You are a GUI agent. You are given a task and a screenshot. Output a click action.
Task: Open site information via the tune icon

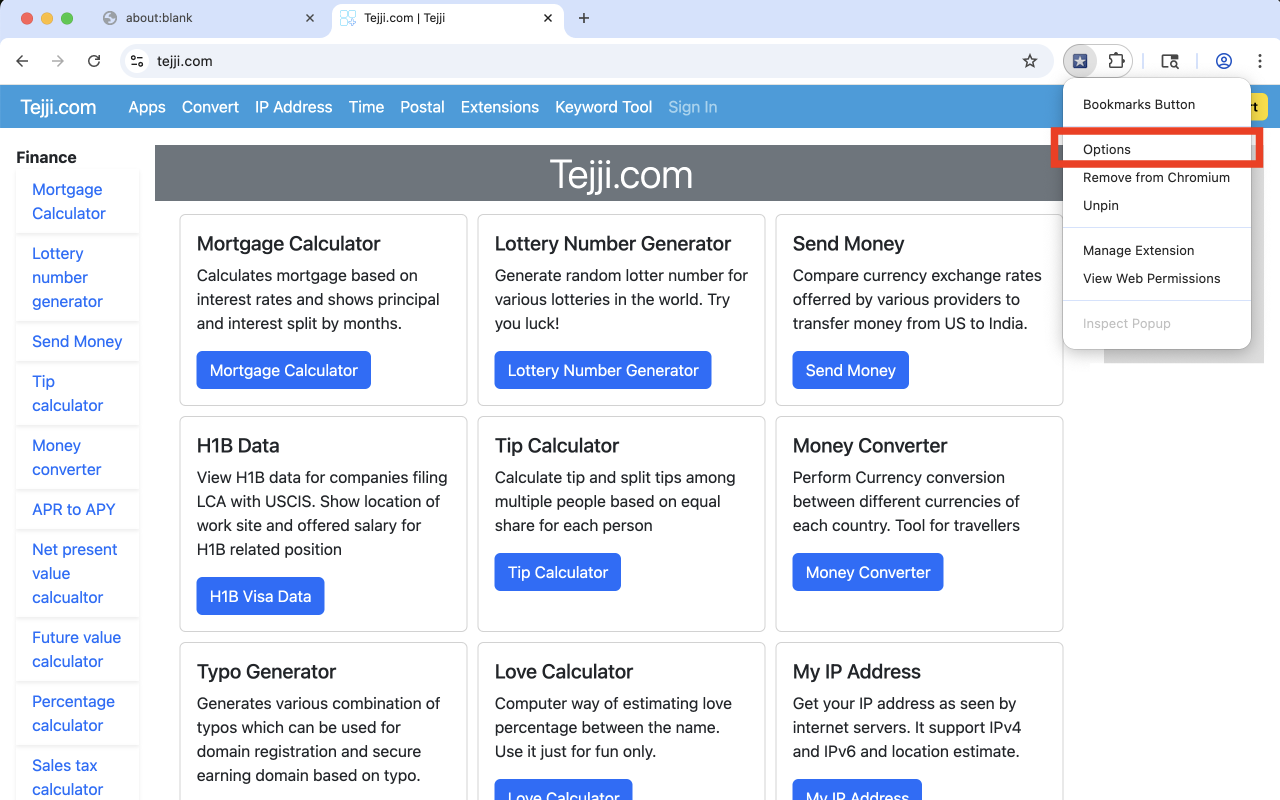point(135,61)
